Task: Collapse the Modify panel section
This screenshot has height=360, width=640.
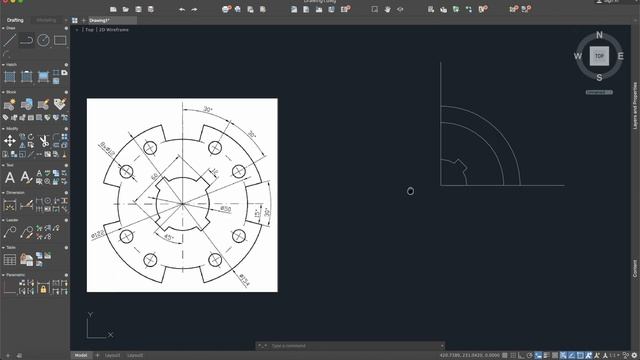Action: (3, 129)
